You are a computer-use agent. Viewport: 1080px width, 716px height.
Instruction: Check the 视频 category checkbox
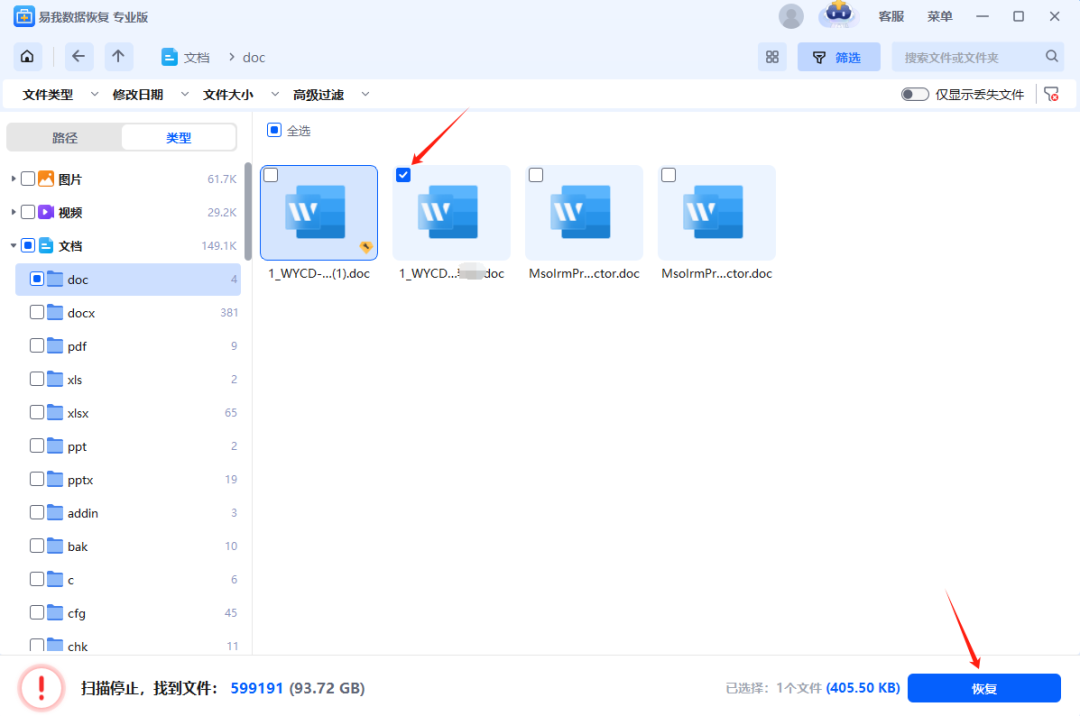(28, 212)
